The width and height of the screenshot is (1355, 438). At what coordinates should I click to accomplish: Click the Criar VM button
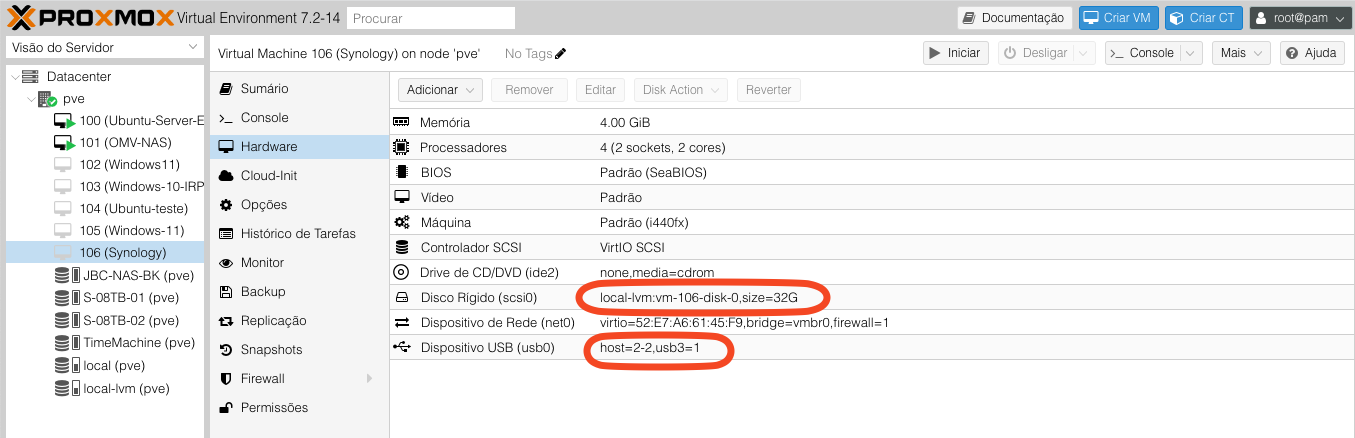tap(1117, 18)
